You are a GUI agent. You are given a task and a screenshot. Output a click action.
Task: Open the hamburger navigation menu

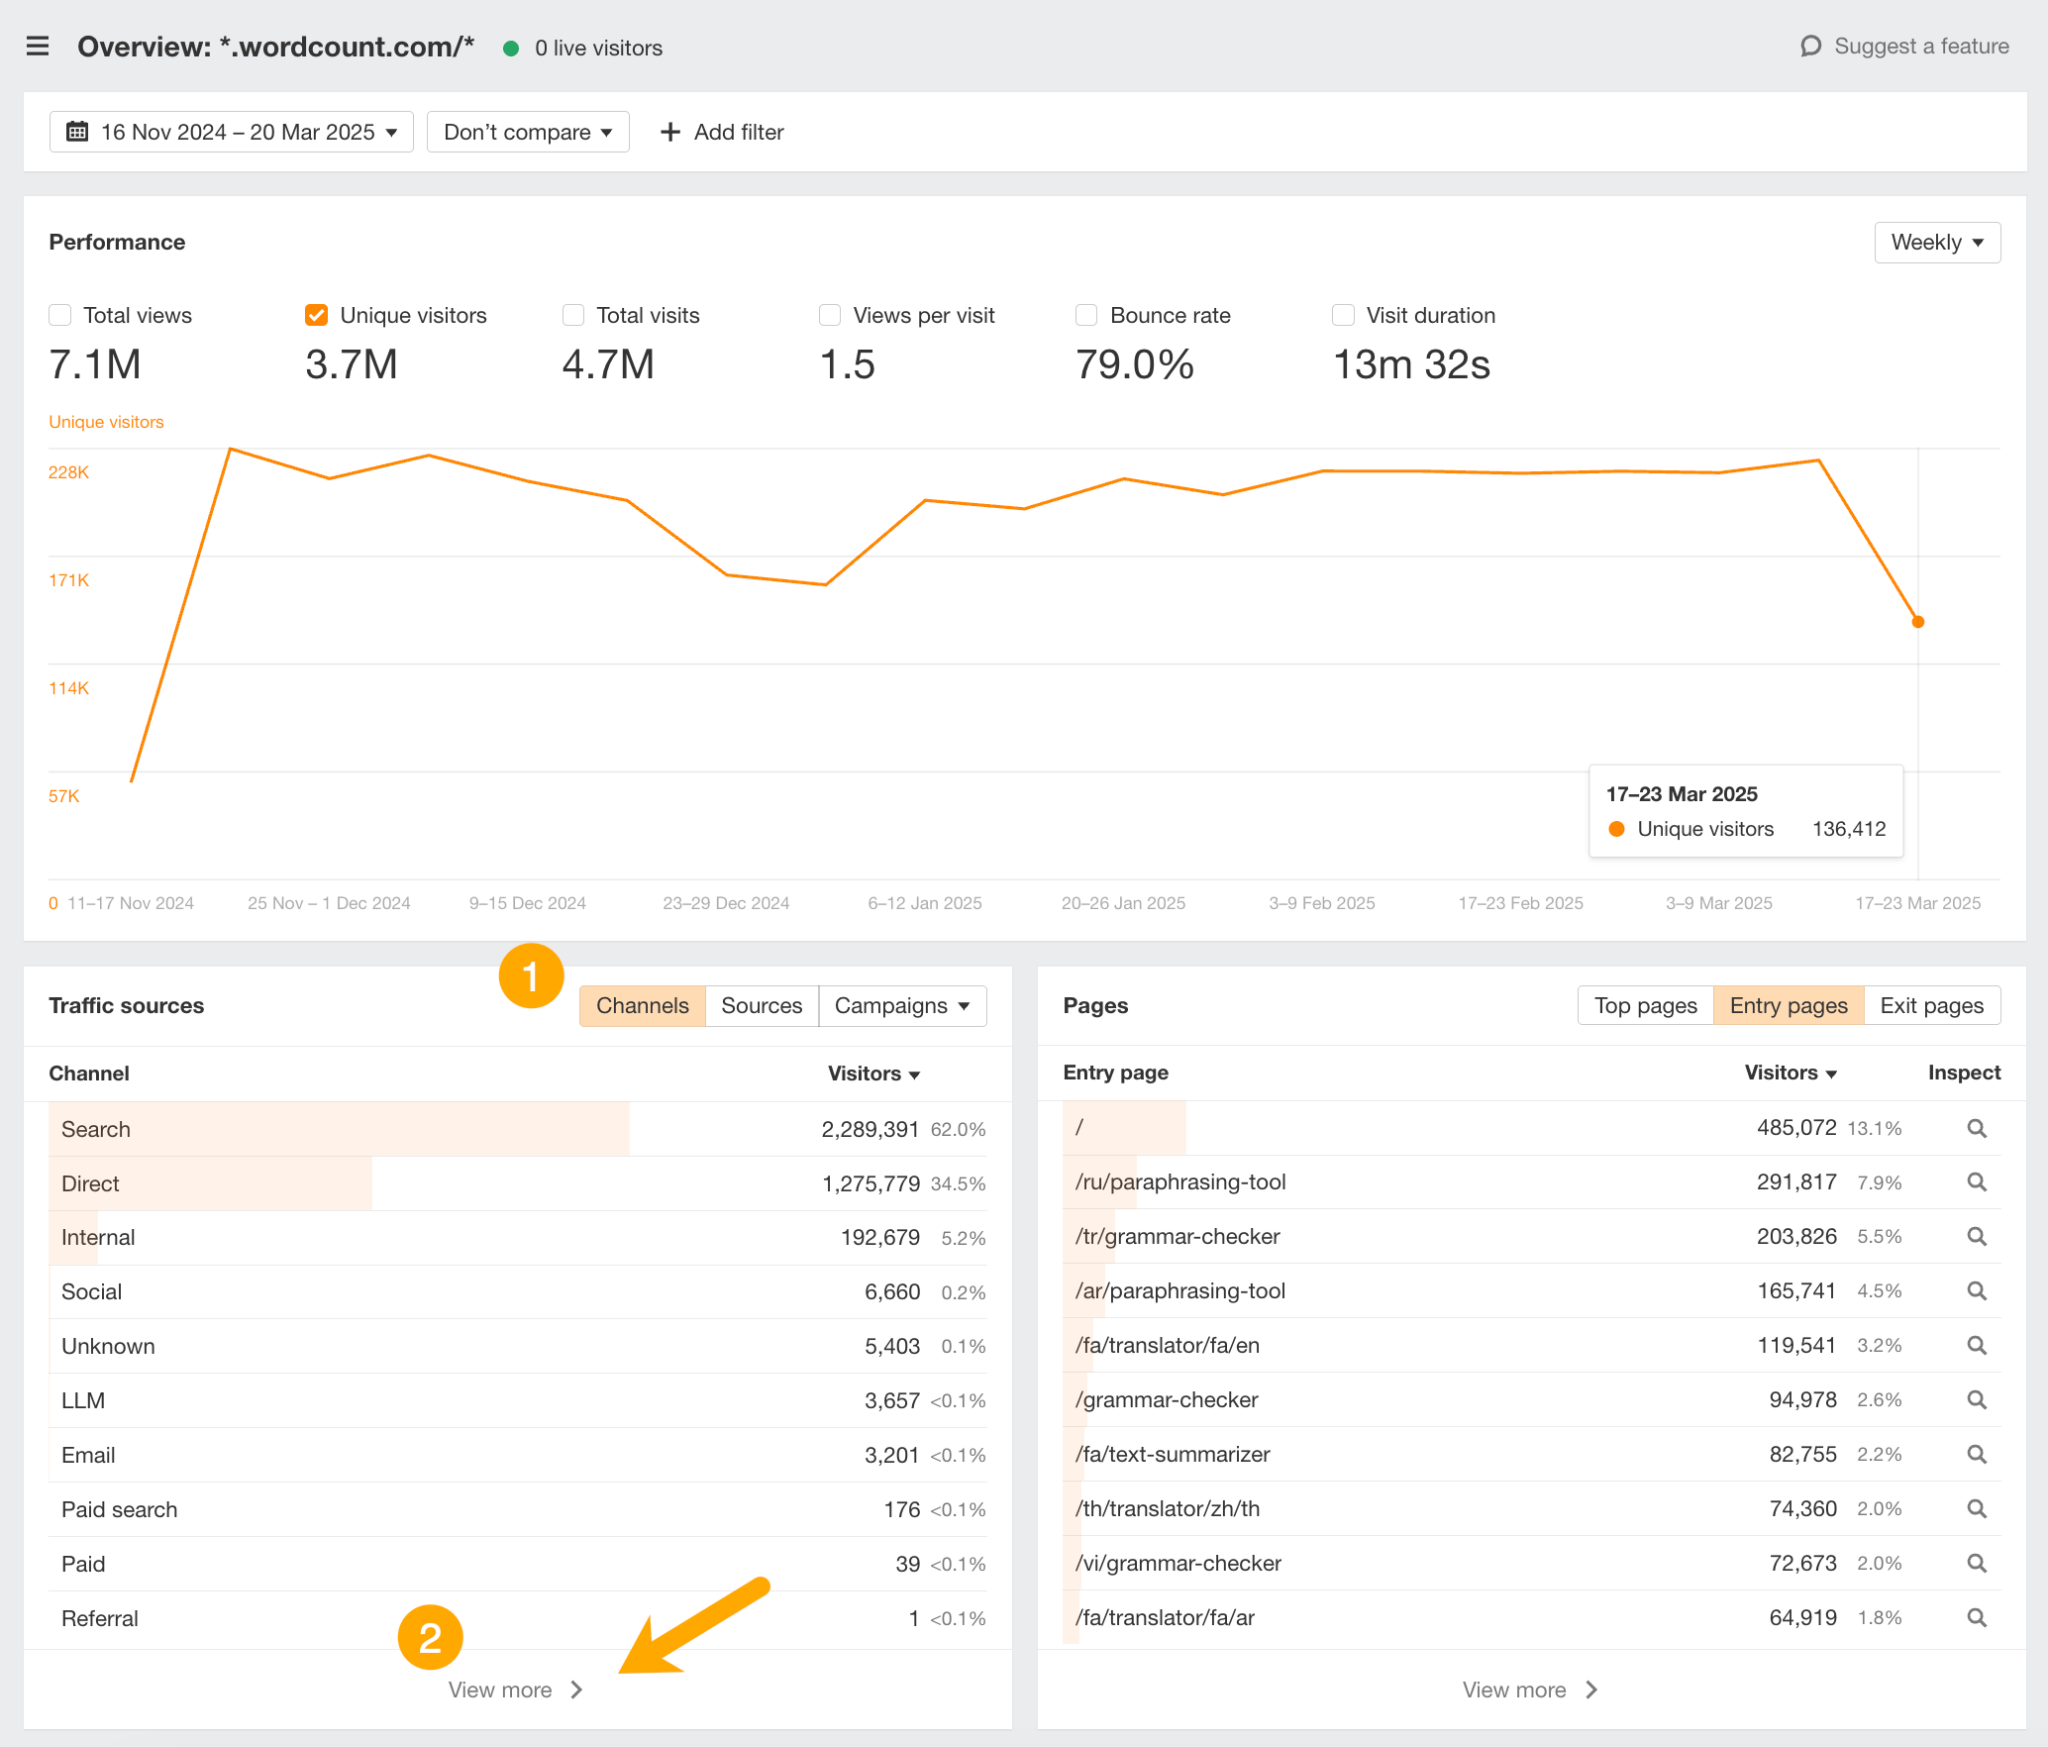(x=37, y=46)
